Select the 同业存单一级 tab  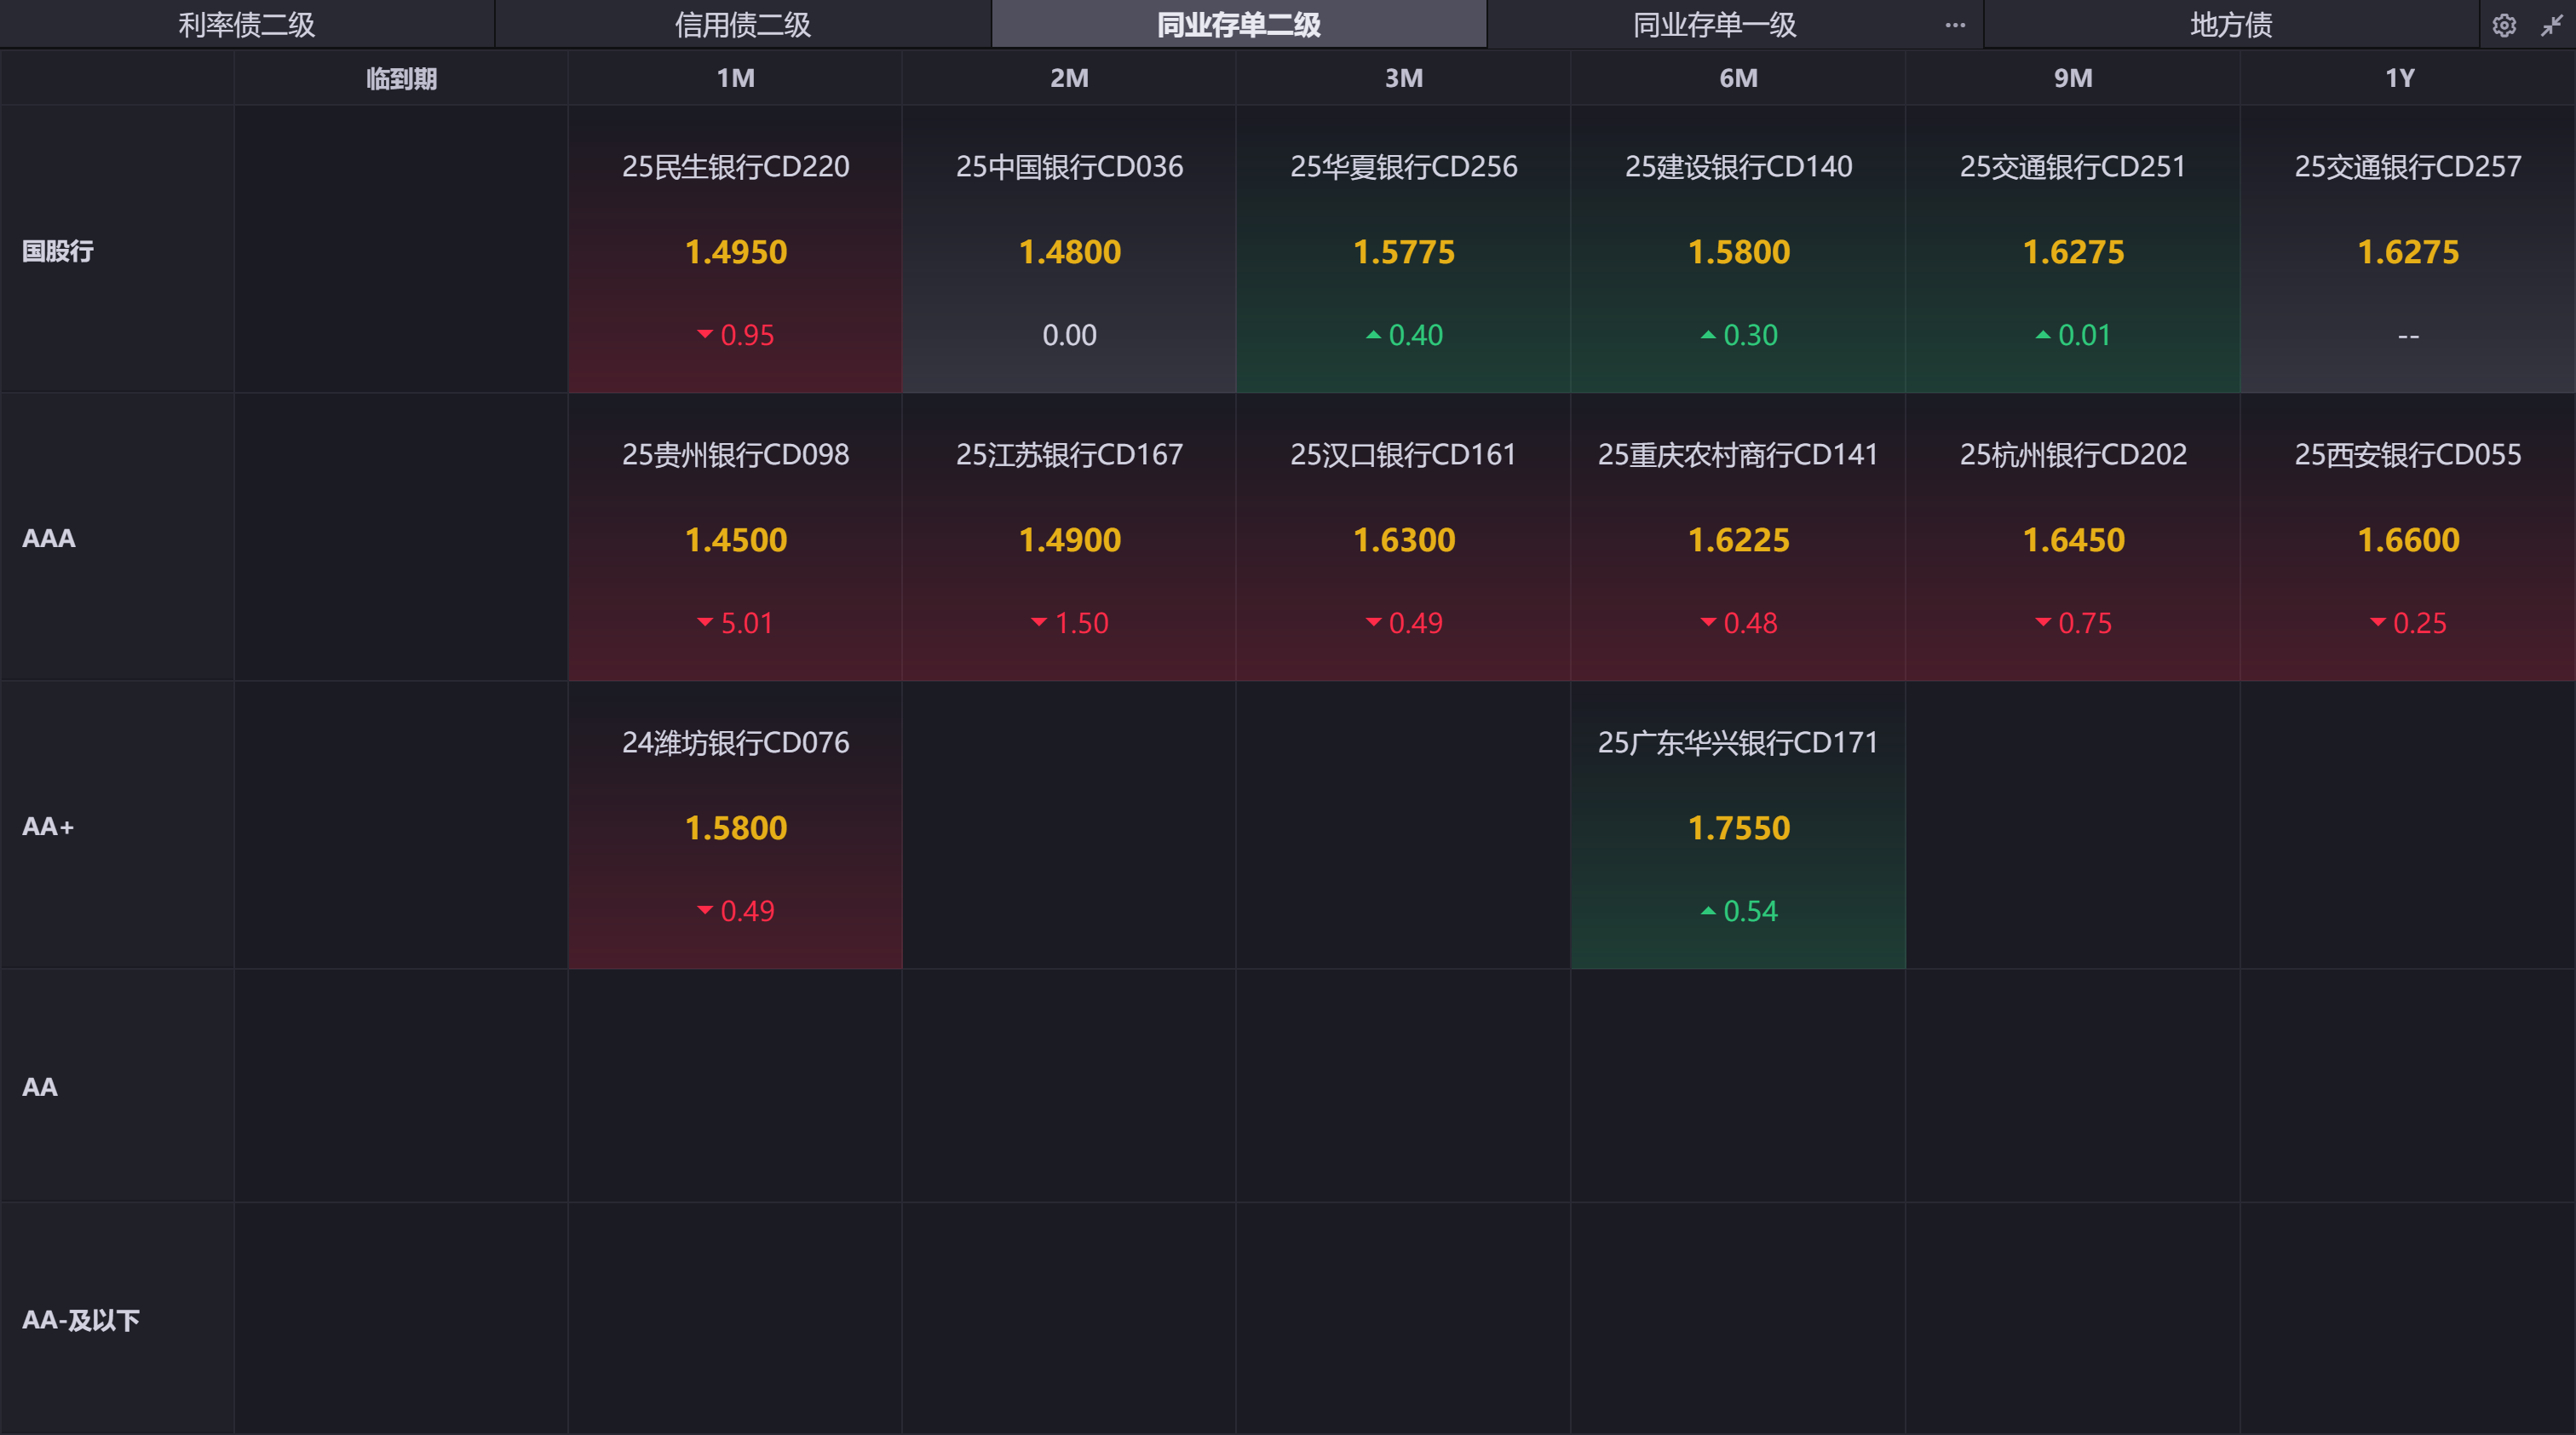[x=1714, y=25]
